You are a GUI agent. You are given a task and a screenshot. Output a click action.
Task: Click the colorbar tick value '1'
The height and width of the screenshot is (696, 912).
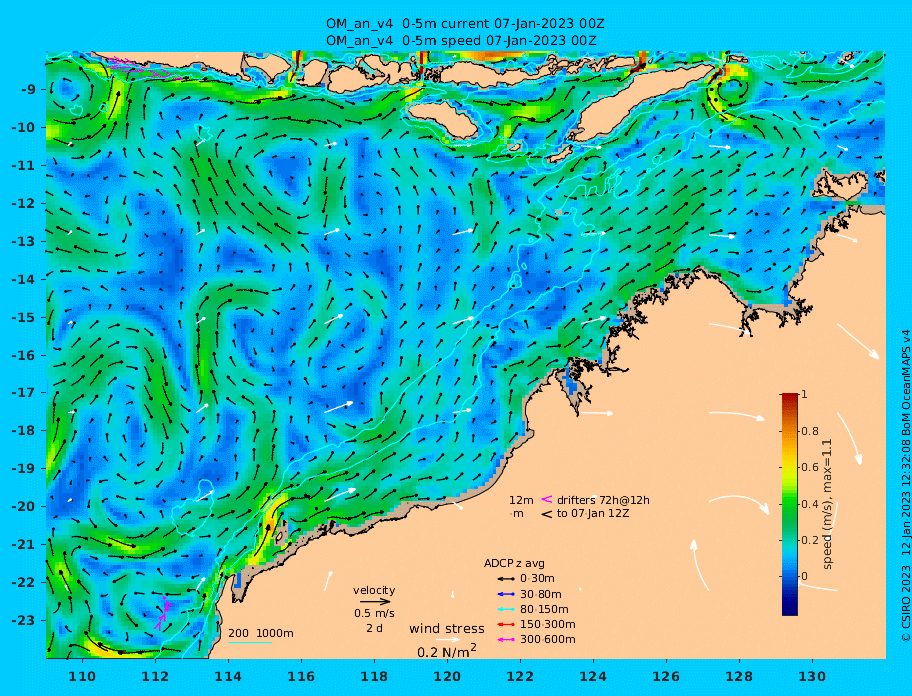tap(804, 394)
